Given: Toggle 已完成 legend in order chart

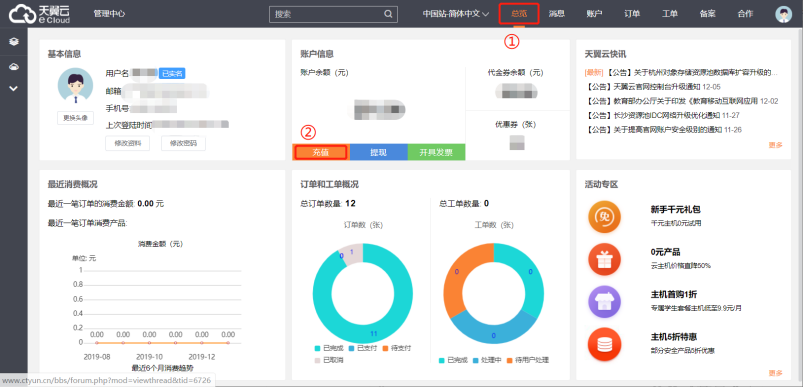Looking at the screenshot, I should [x=329, y=348].
